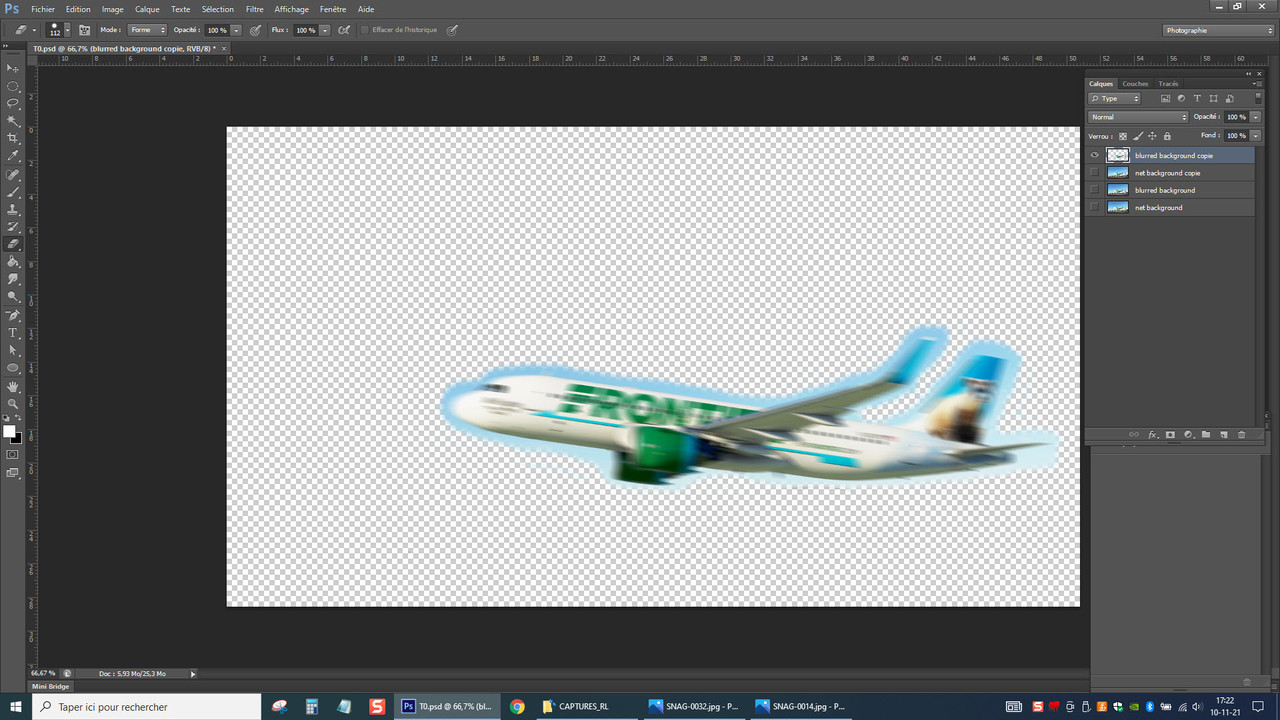Image resolution: width=1280 pixels, height=720 pixels.
Task: Filter layers by adjustment layers
Action: click(1181, 99)
